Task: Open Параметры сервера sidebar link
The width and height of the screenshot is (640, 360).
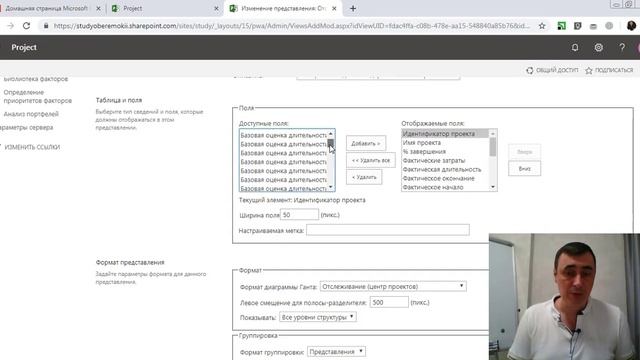Action: (x=27, y=127)
